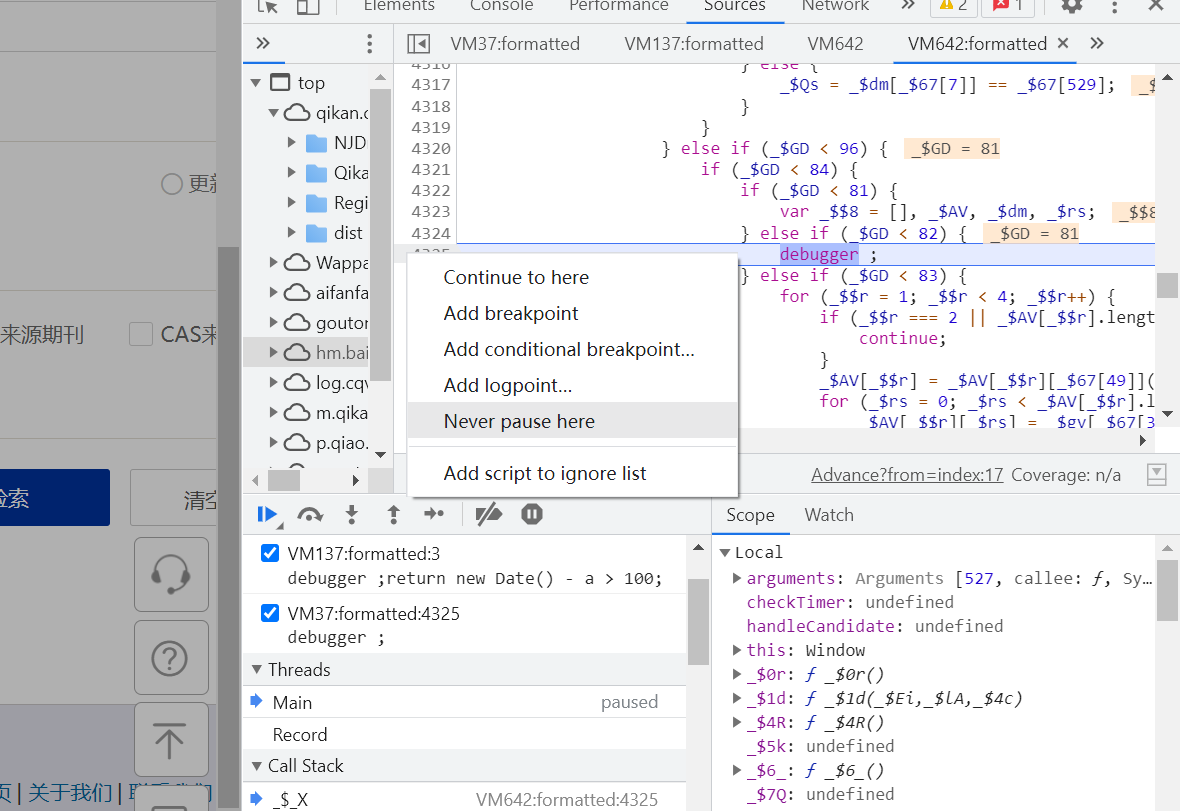The image size is (1180, 811).
Task: Toggle pause on exceptions icon
Action: [531, 515]
